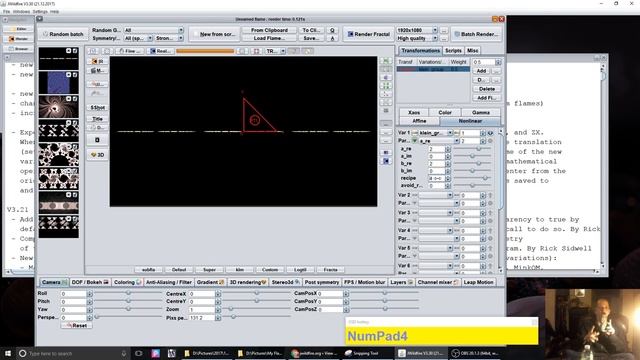
Task: Open the Layers tab
Action: tap(401, 282)
